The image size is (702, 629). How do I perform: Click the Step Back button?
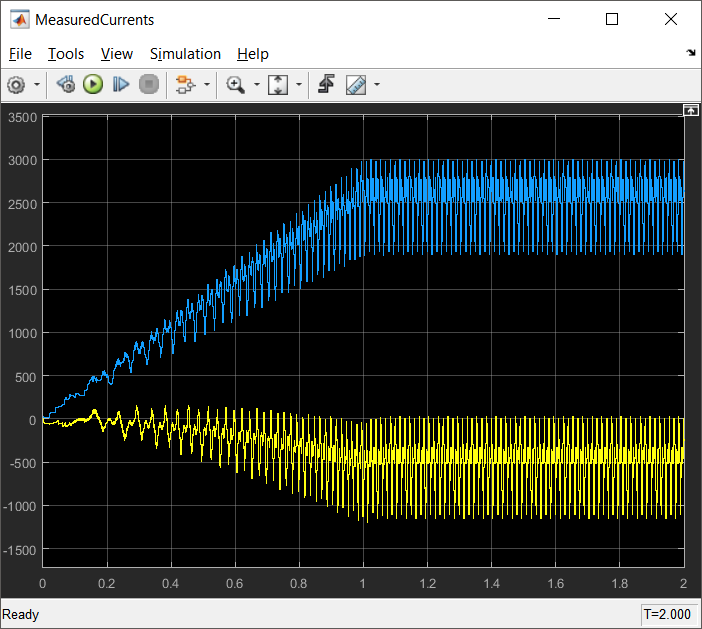click(66, 84)
